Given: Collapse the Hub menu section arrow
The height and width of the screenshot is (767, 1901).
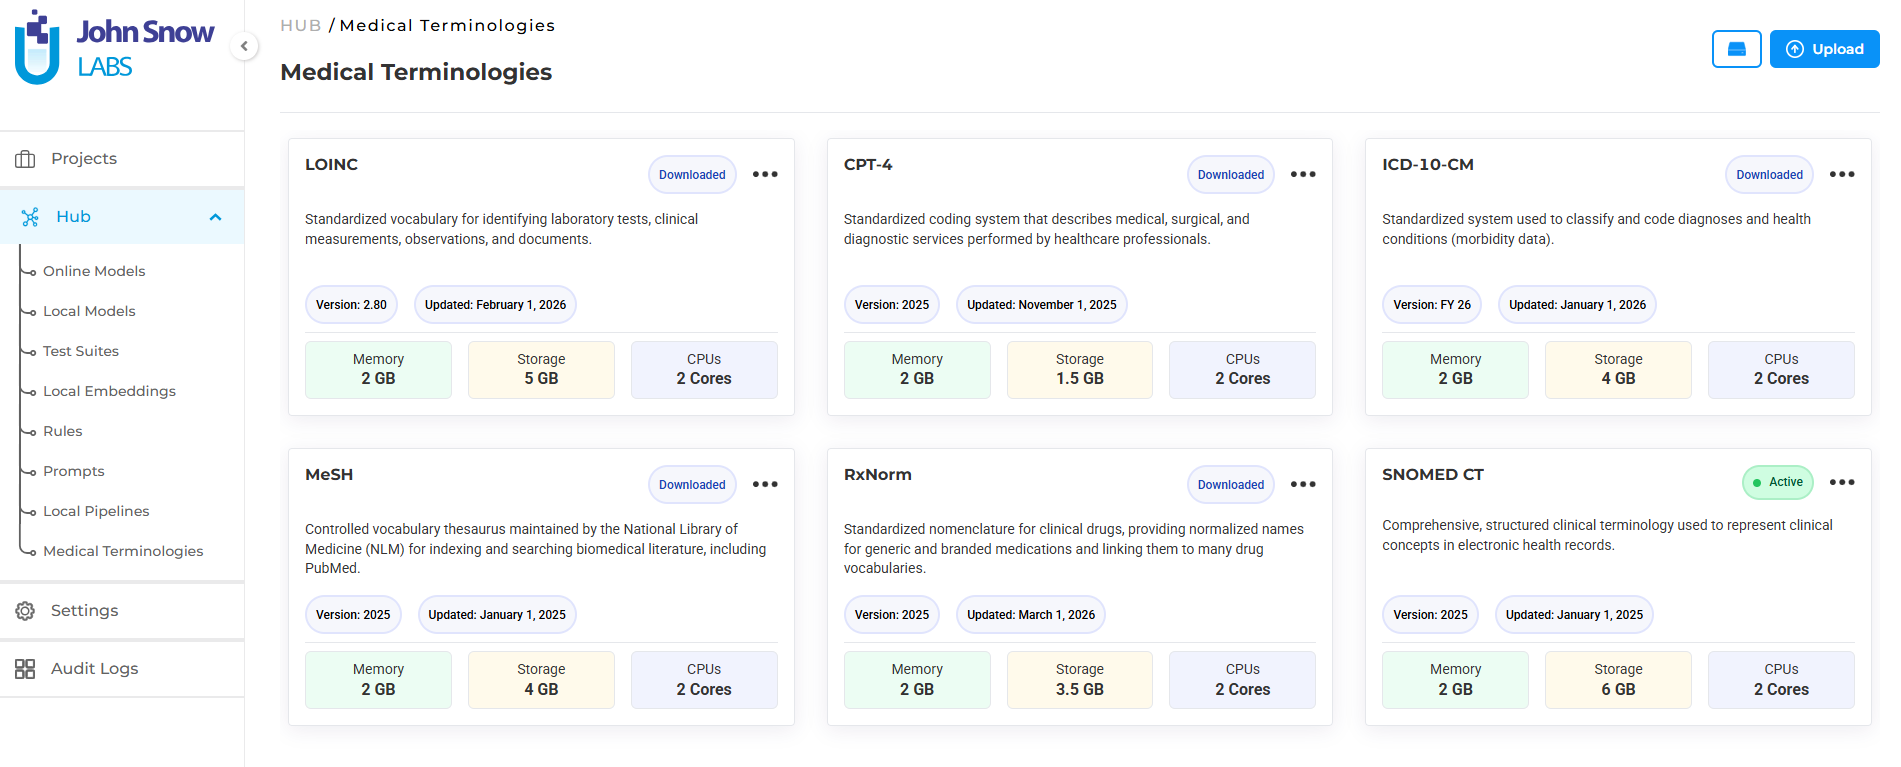Looking at the screenshot, I should [215, 217].
